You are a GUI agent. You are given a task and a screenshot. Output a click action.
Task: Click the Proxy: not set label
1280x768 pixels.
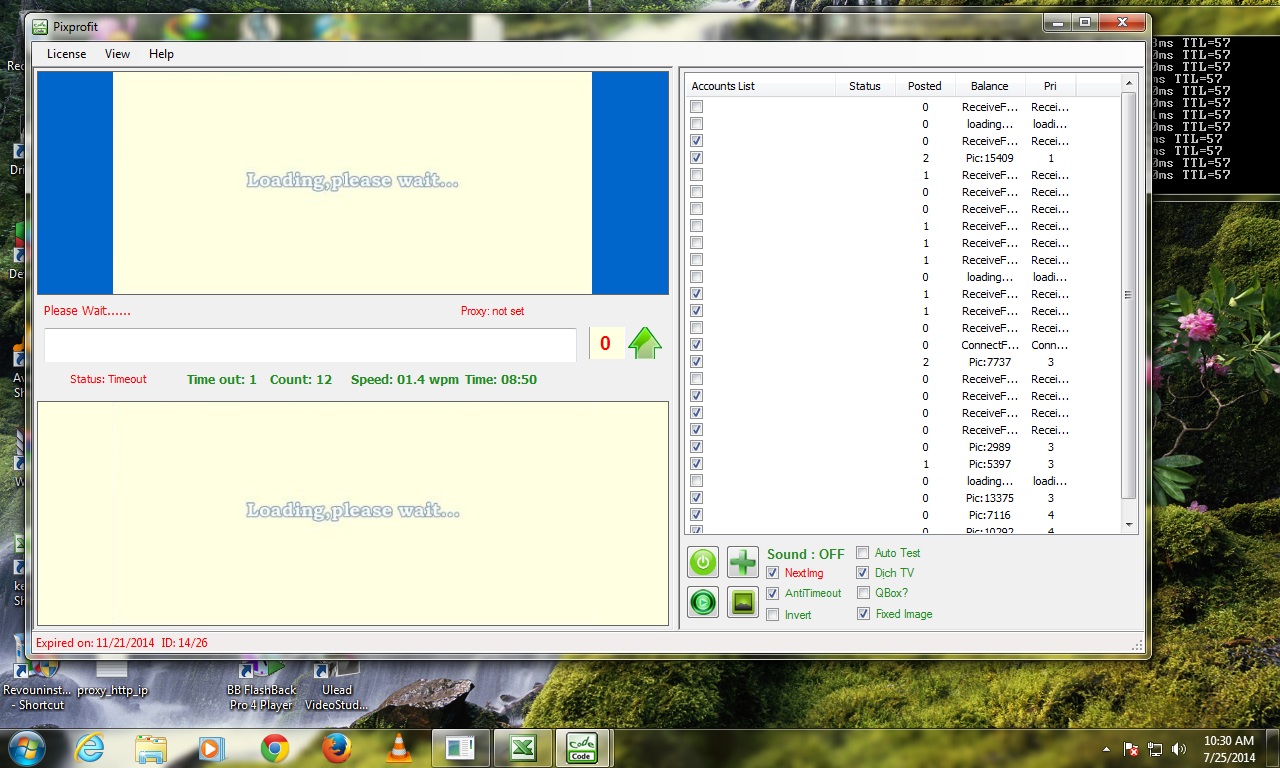click(492, 311)
